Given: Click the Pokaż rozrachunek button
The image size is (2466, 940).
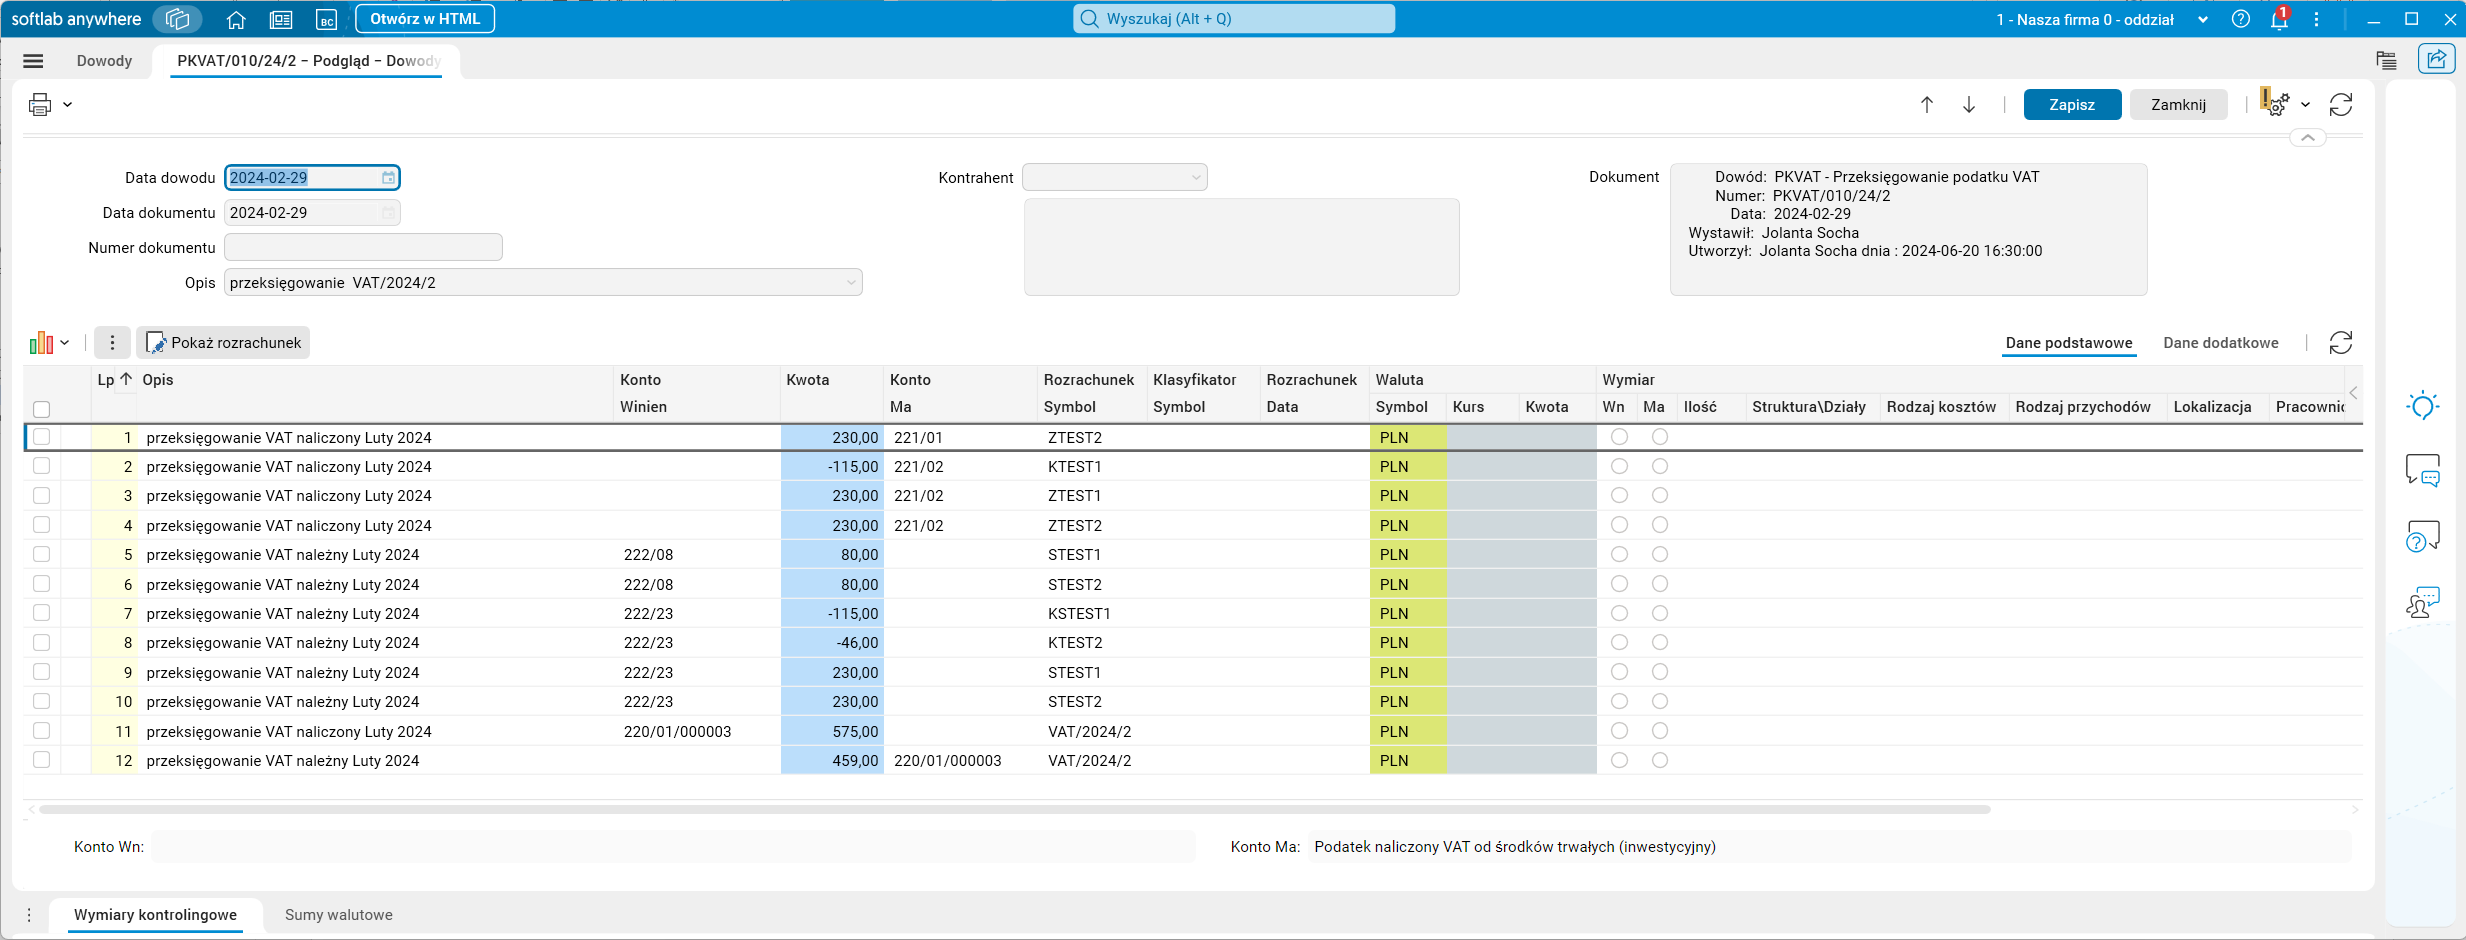Looking at the screenshot, I should click(224, 343).
